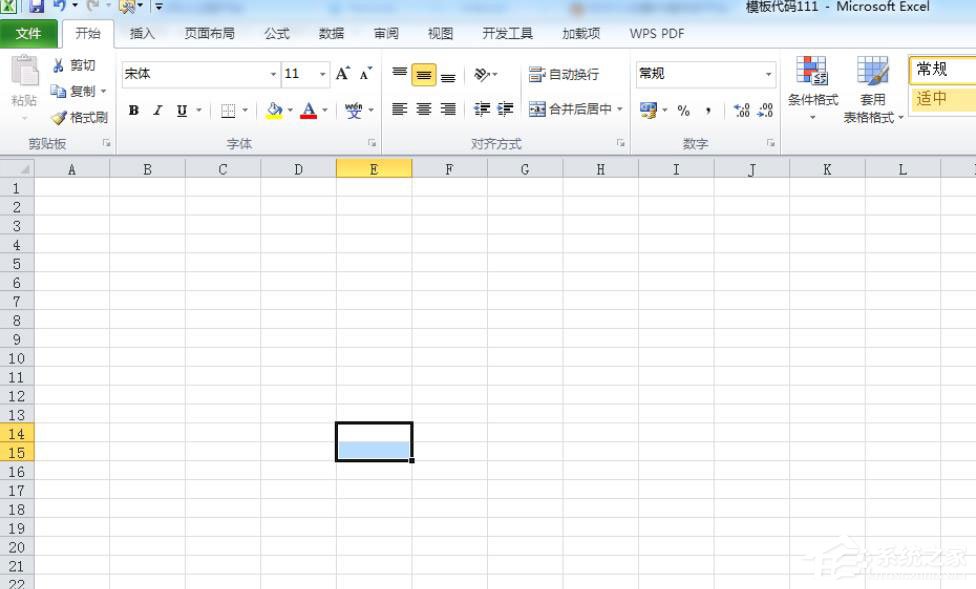Expand the number format 常规 dropdown
Image resolution: width=976 pixels, height=589 pixels.
click(770, 73)
